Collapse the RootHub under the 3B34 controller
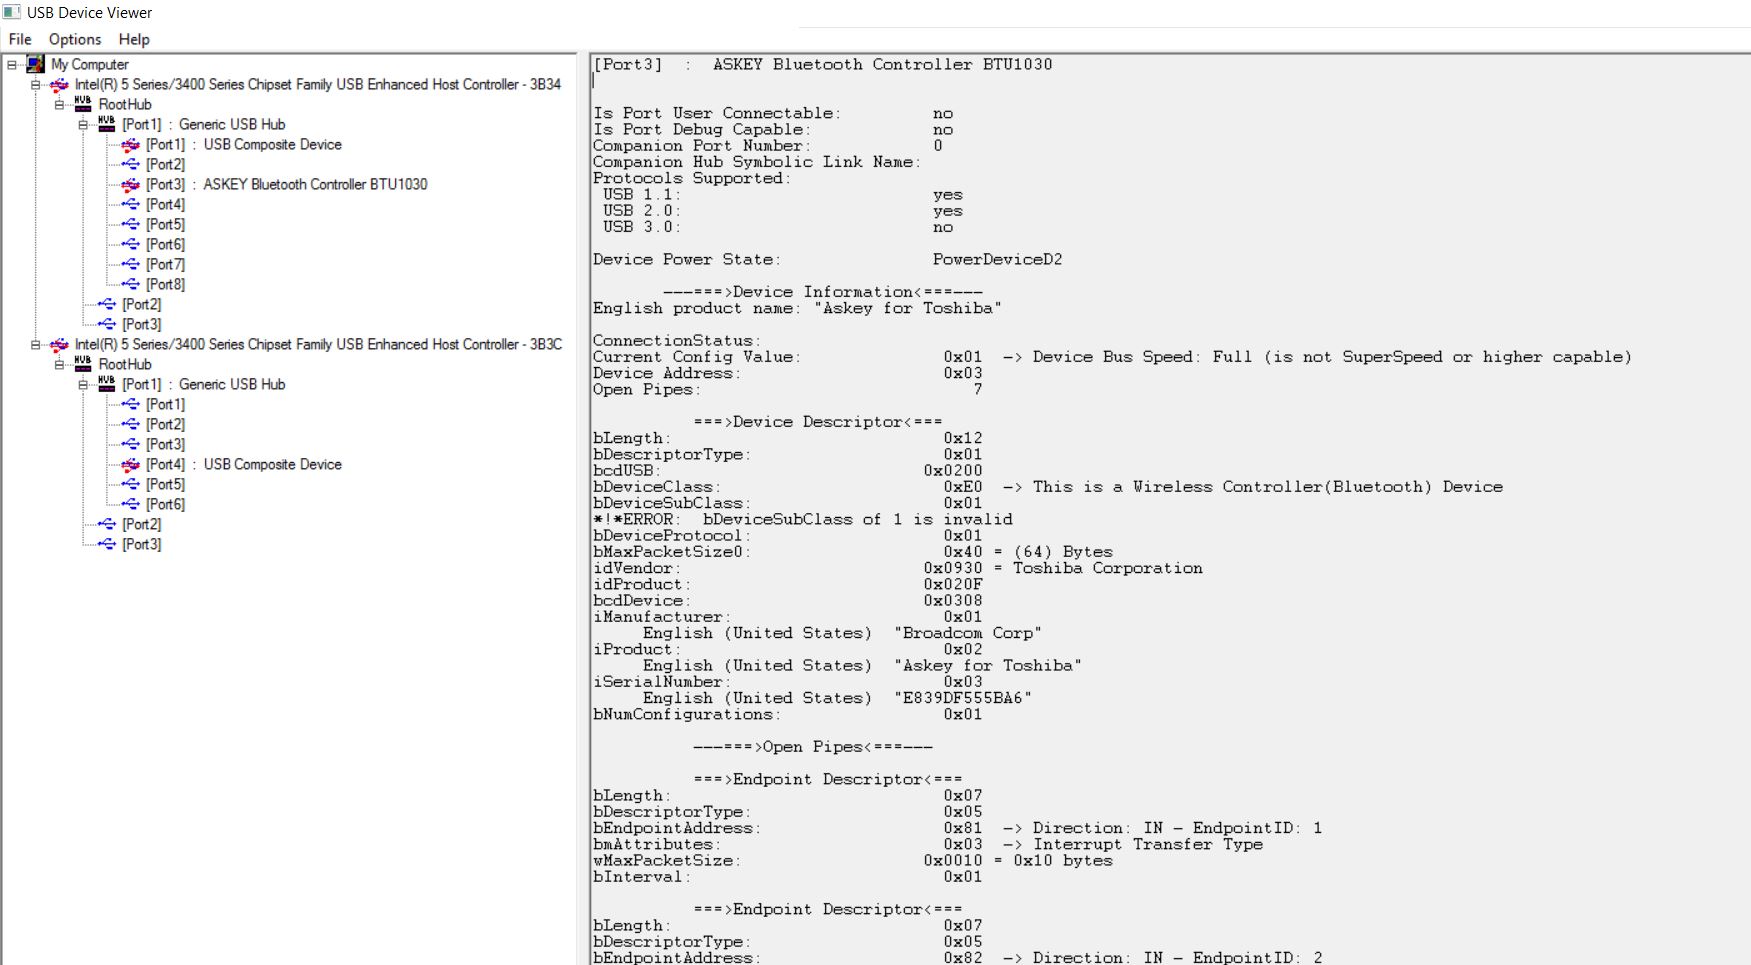Viewport: 1751px width, 965px height. point(60,104)
